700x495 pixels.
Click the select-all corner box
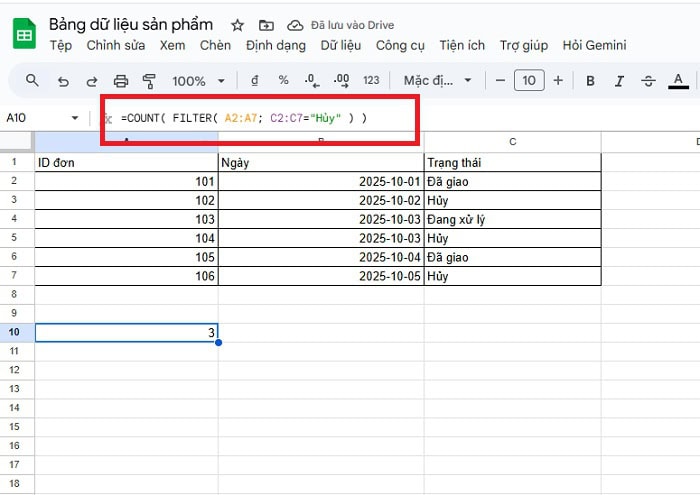point(17,142)
